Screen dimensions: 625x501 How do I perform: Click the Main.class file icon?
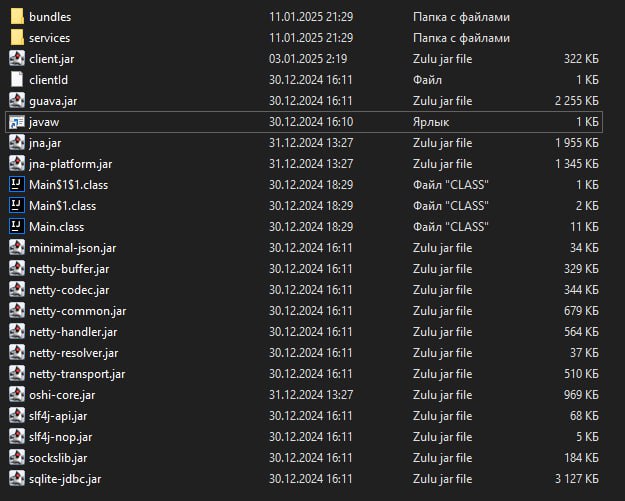tap(16, 227)
